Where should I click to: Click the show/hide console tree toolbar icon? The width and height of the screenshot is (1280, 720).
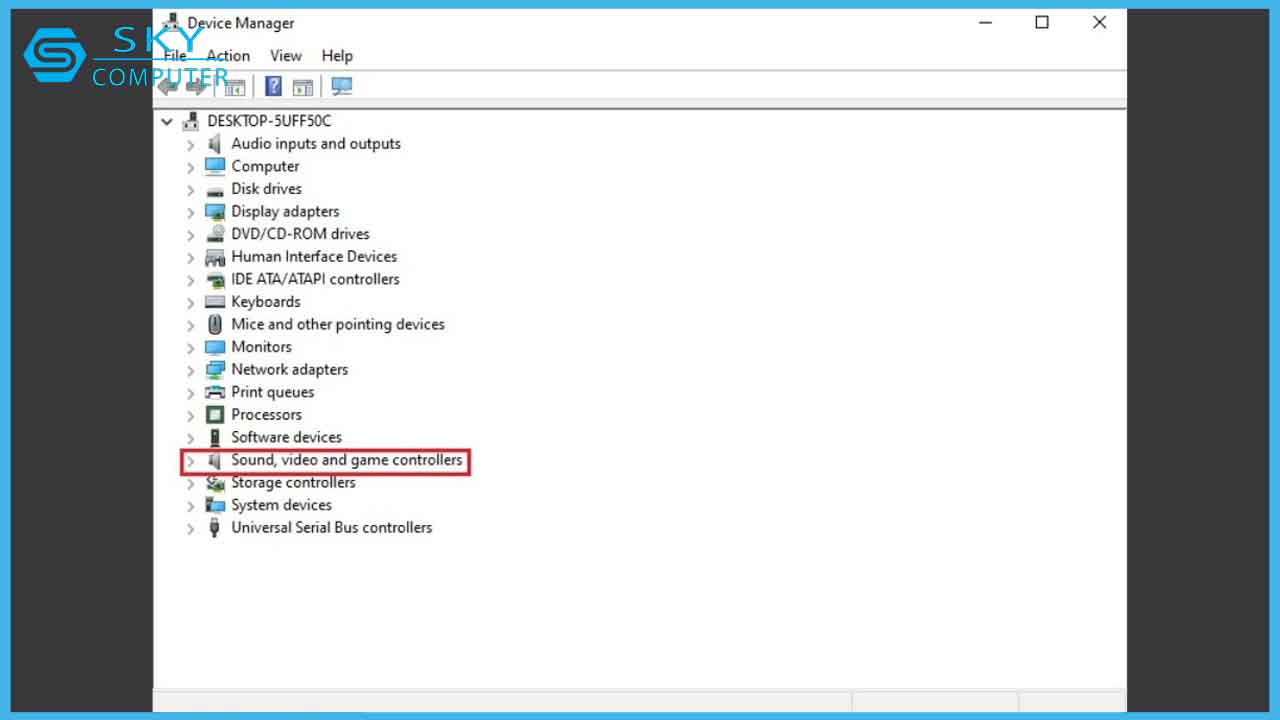pos(235,87)
